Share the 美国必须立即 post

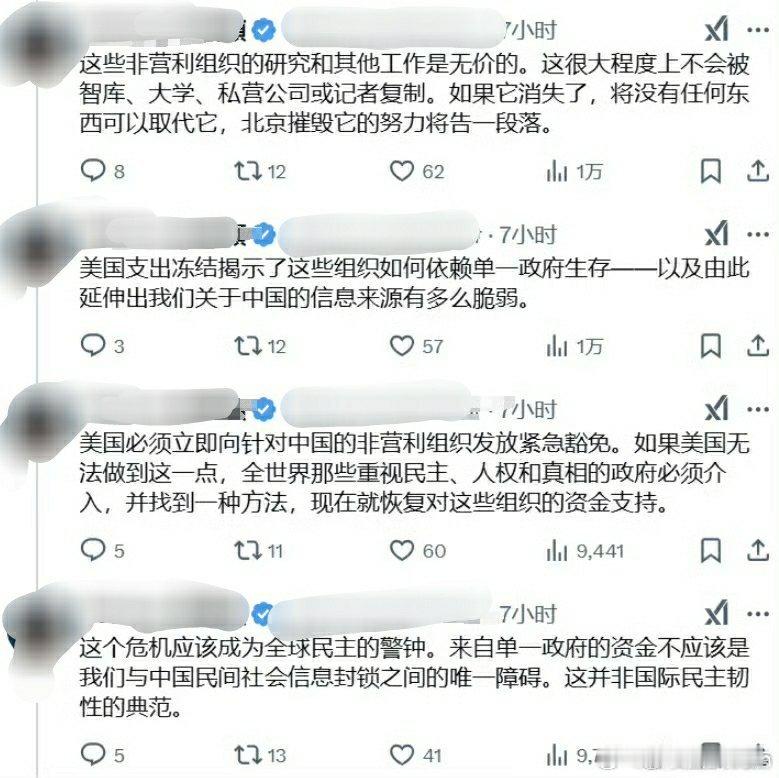point(758,550)
